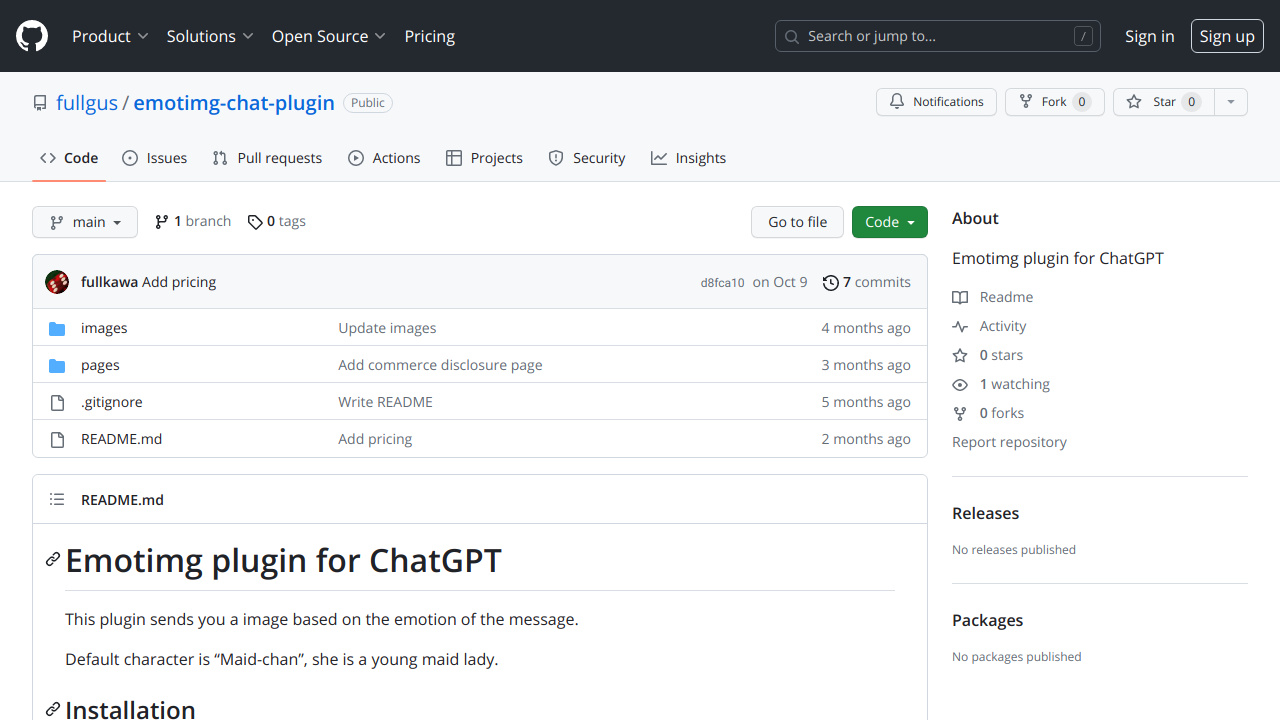Open the README outline list icon
Screen dimensions: 1280x720
click(x=57, y=499)
